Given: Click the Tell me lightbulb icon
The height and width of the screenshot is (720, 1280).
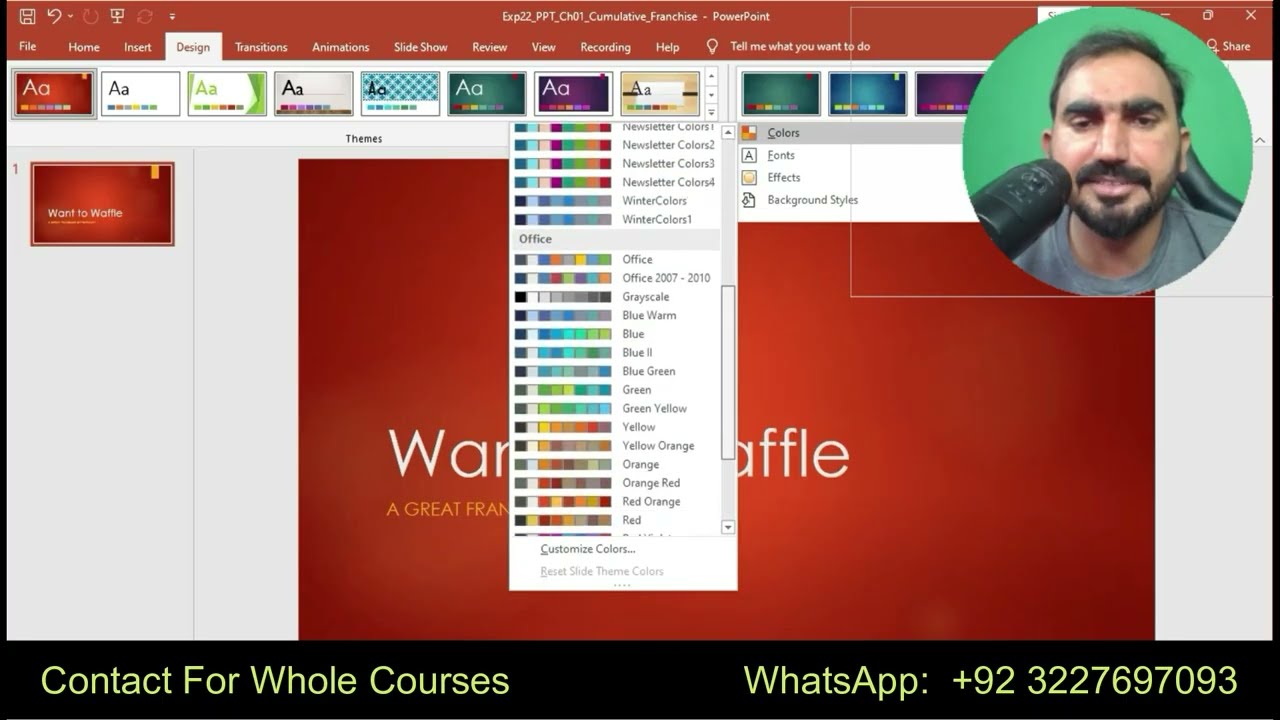Looking at the screenshot, I should pyautogui.click(x=712, y=46).
